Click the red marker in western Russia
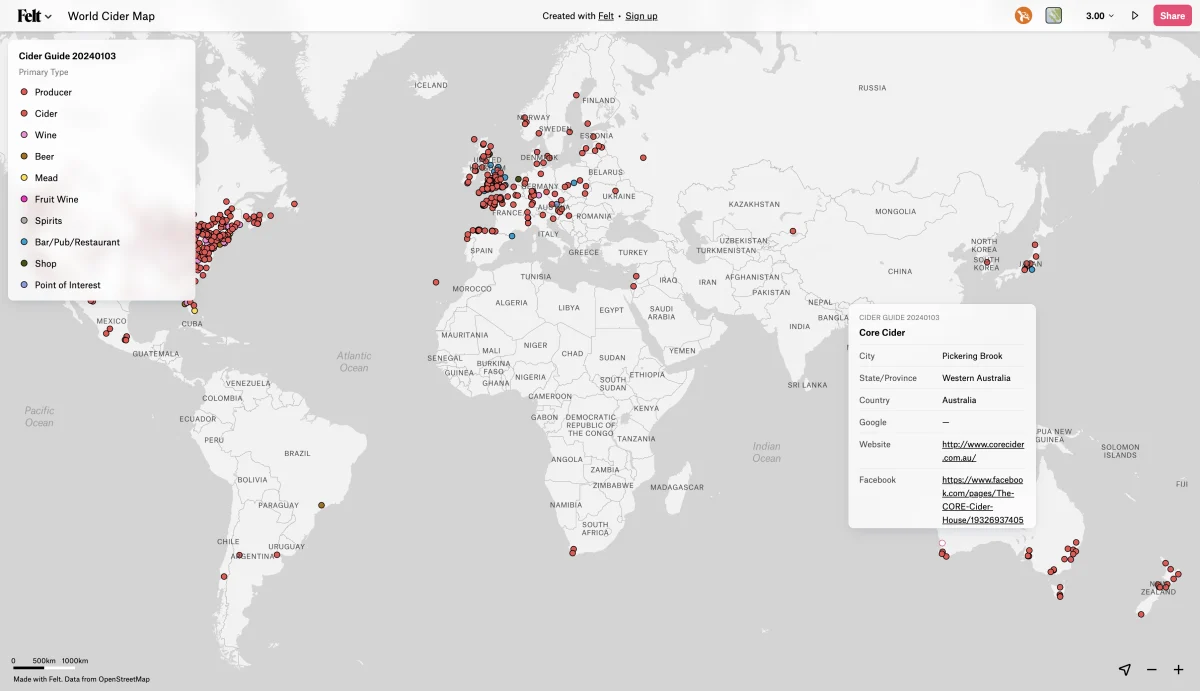The width and height of the screenshot is (1200, 691). coord(643,157)
